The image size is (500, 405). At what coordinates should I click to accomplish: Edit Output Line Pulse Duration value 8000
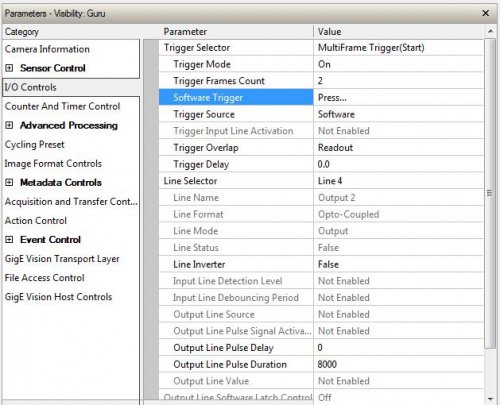tap(398, 364)
